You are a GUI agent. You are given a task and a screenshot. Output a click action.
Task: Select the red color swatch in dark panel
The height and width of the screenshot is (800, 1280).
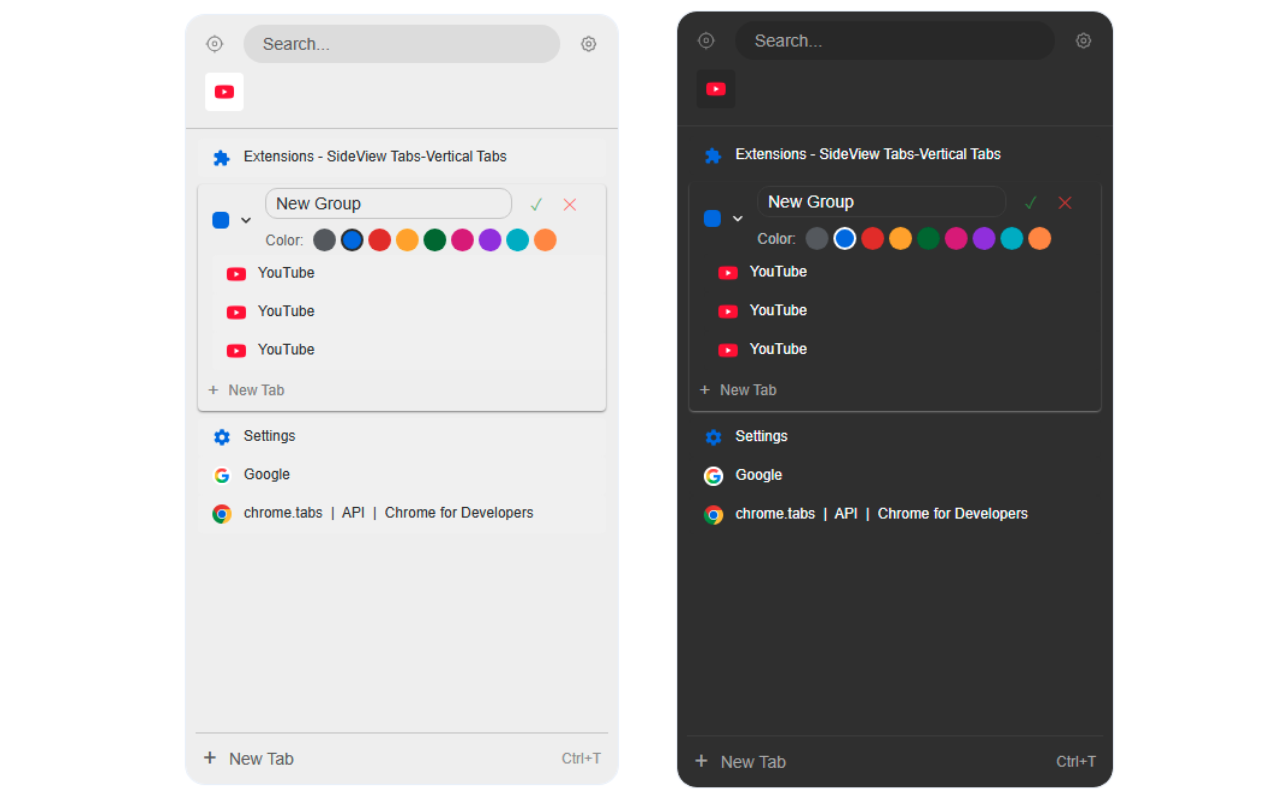point(873,239)
